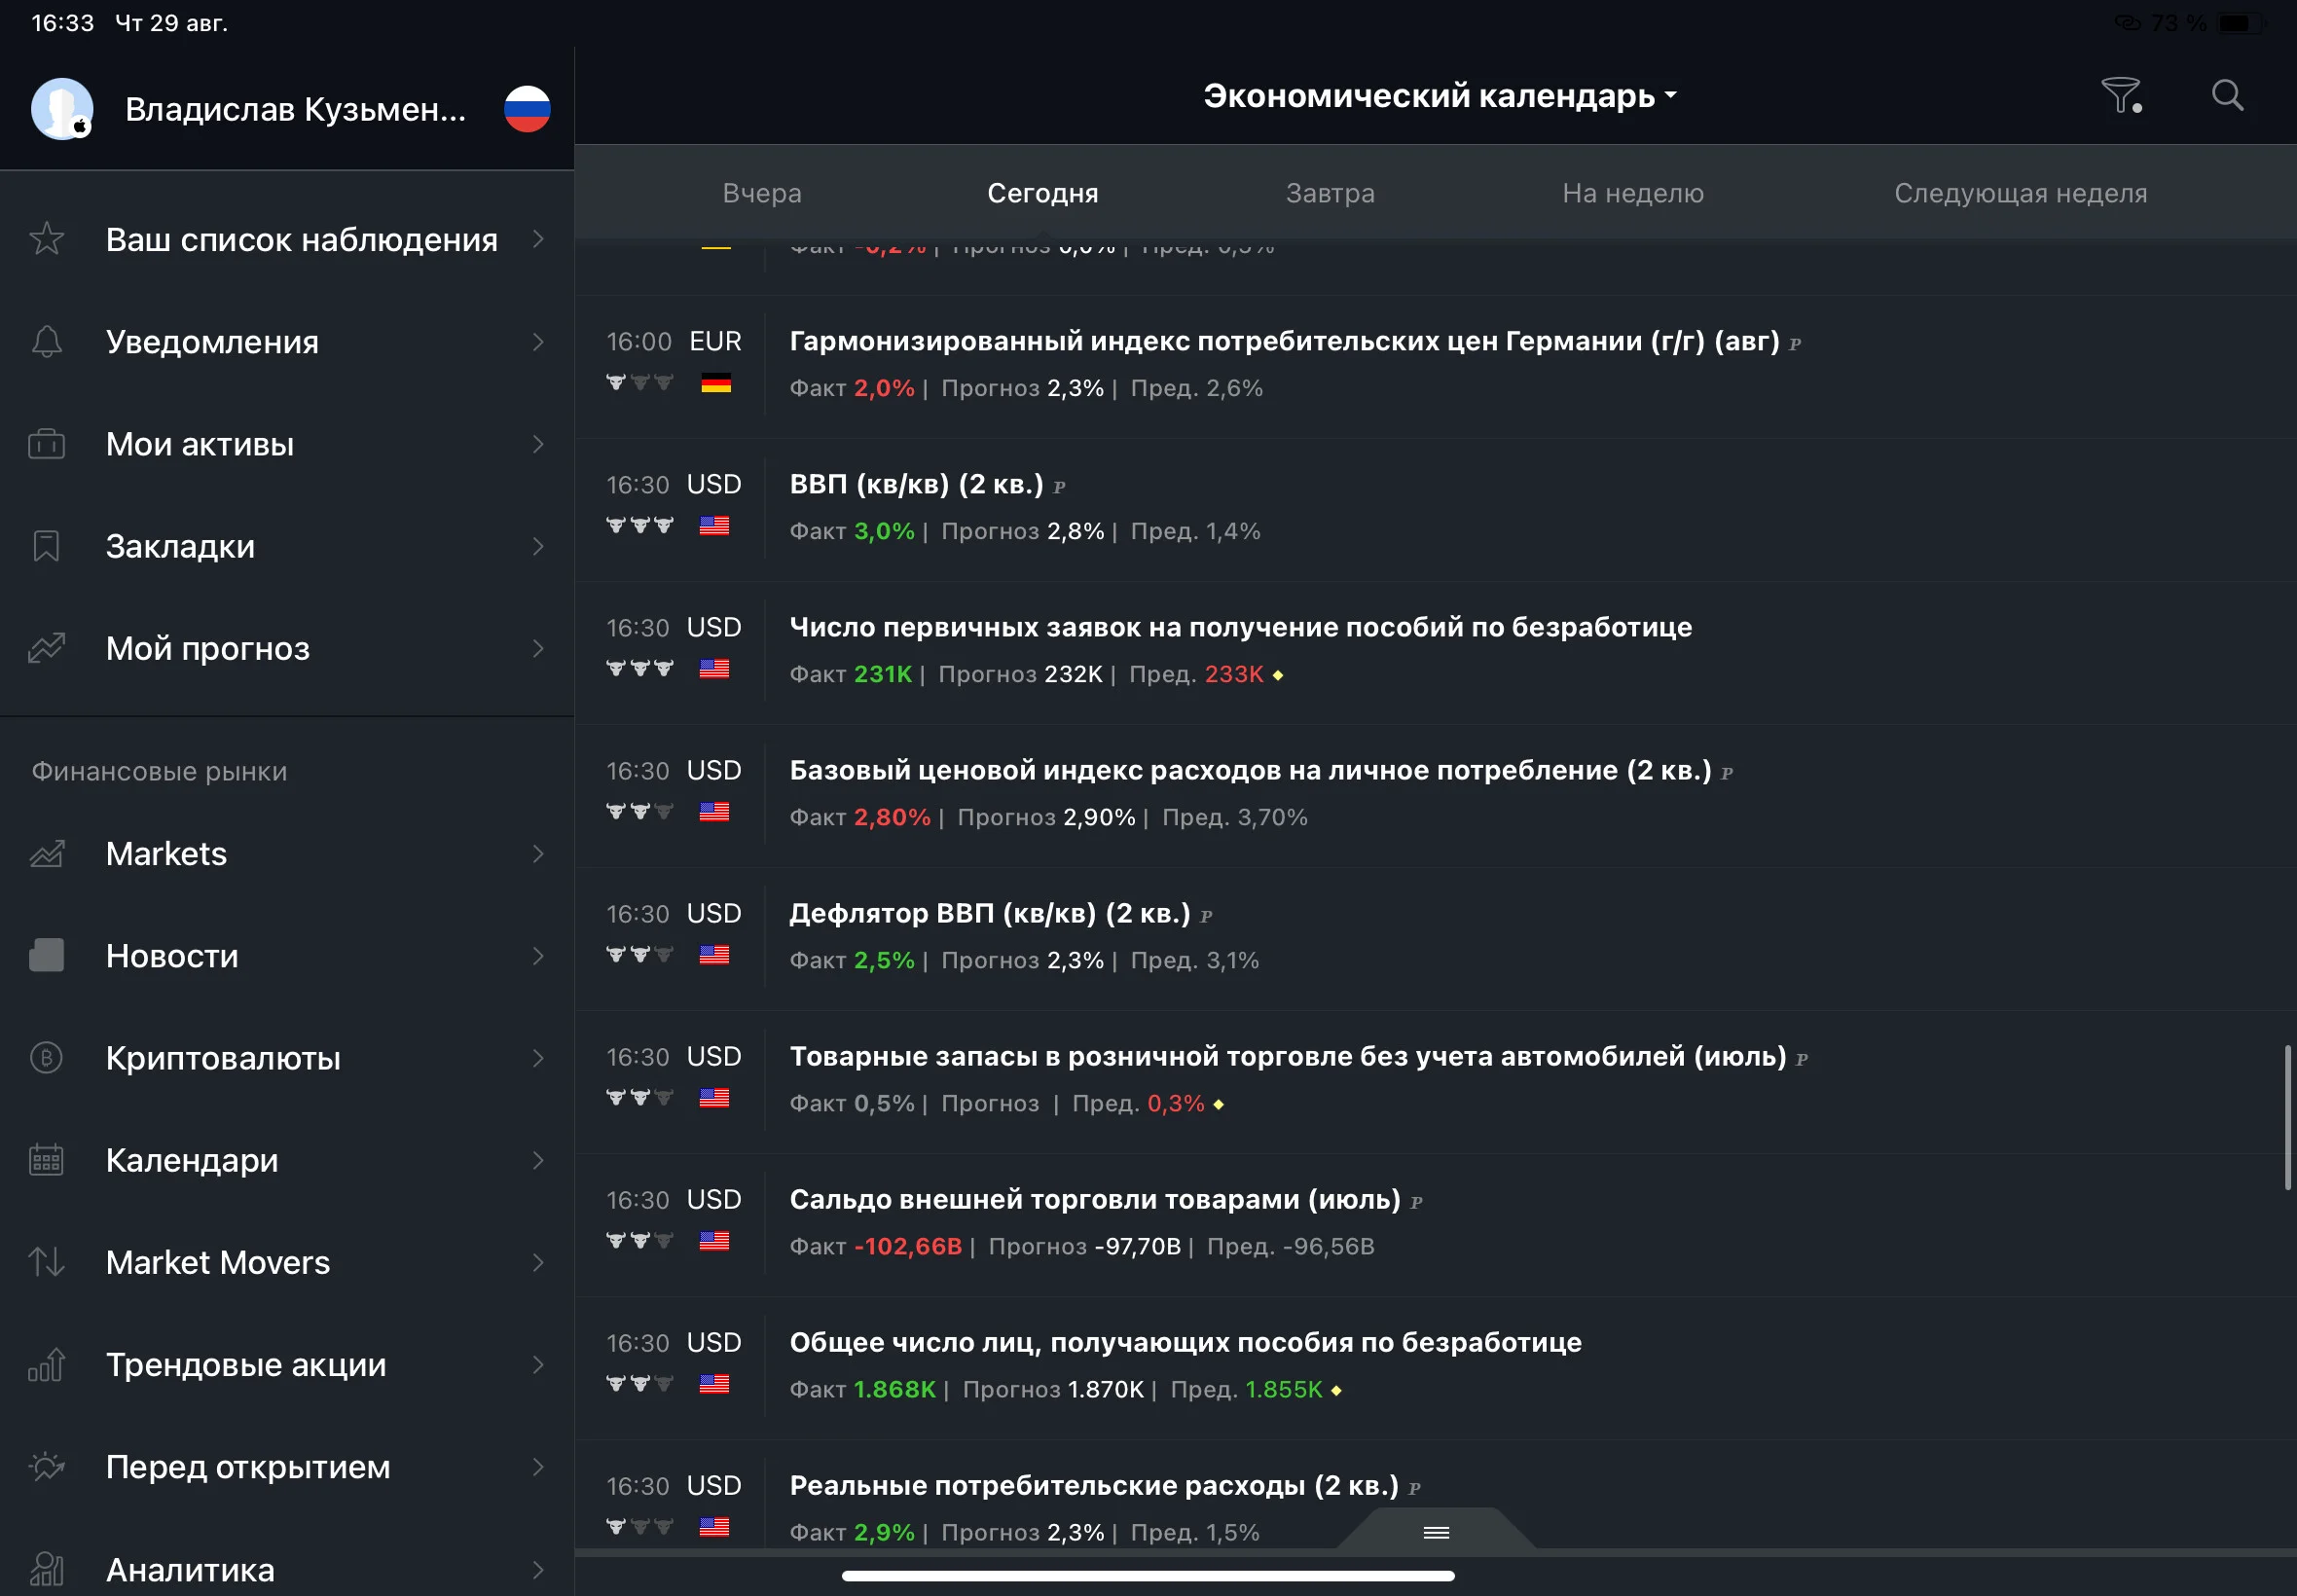Expand Ваш список наблюдения chevron
The width and height of the screenshot is (2297, 1596).
[x=538, y=239]
